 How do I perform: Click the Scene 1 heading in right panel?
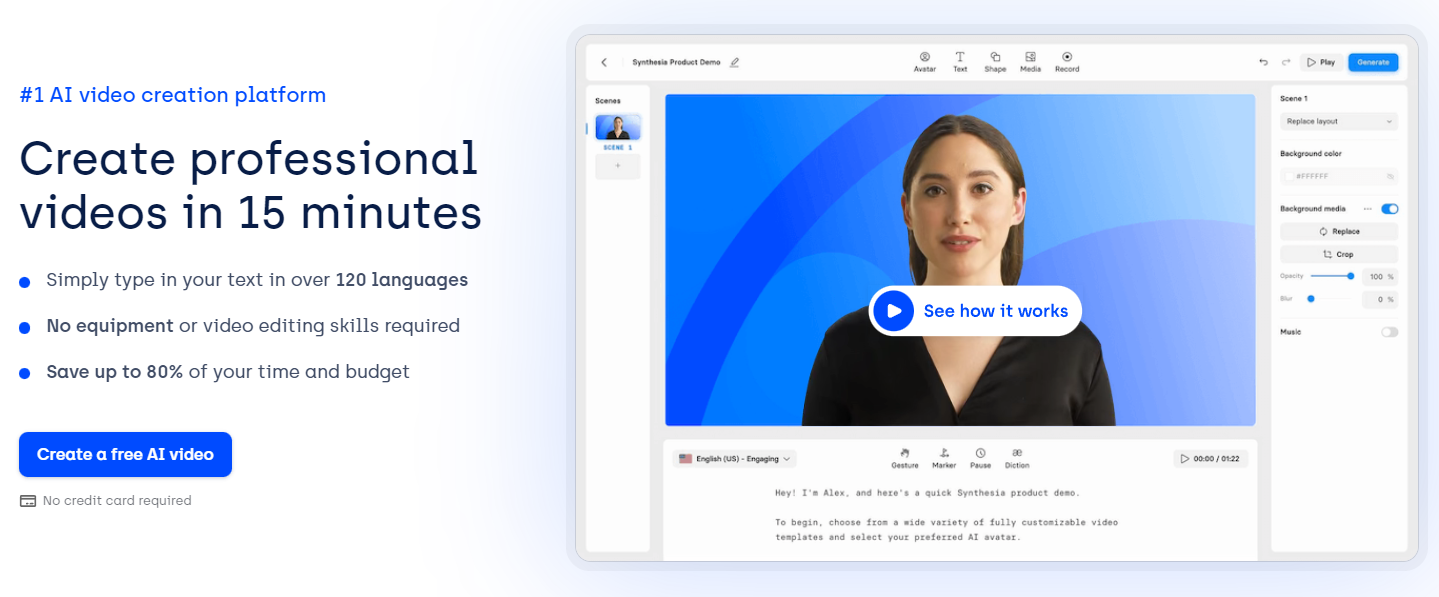click(1294, 99)
